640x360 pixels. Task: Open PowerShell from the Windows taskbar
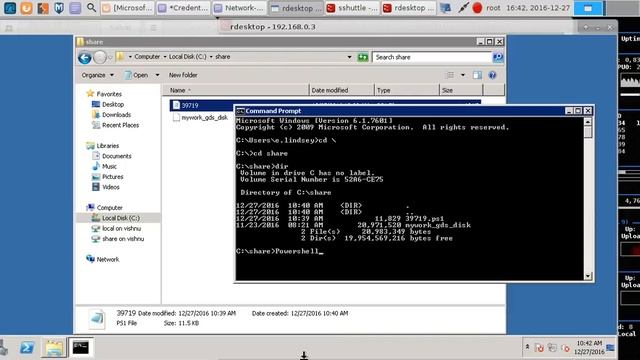27,348
